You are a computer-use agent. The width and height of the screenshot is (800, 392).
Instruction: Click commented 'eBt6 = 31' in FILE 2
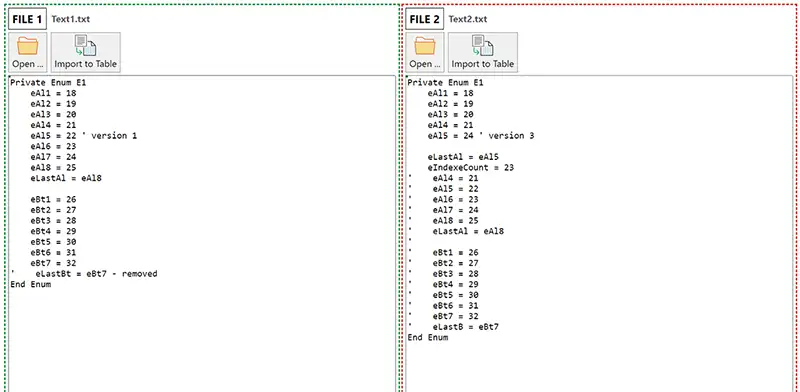pos(456,306)
